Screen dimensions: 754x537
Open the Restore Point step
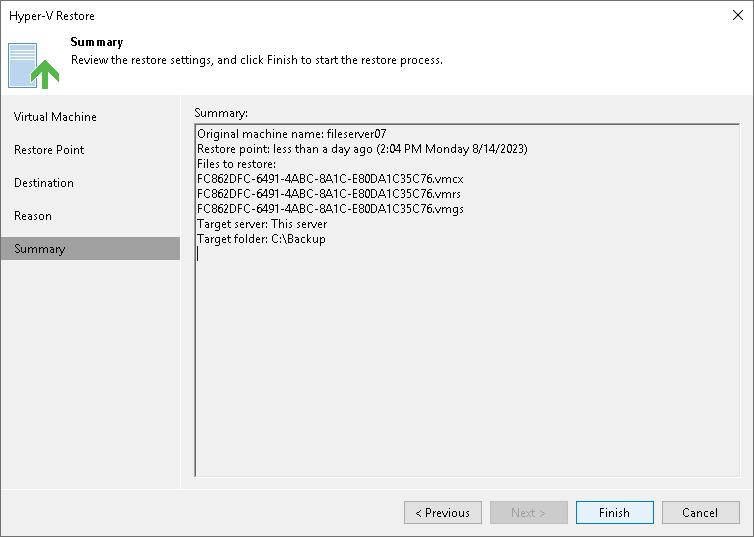click(x=49, y=150)
